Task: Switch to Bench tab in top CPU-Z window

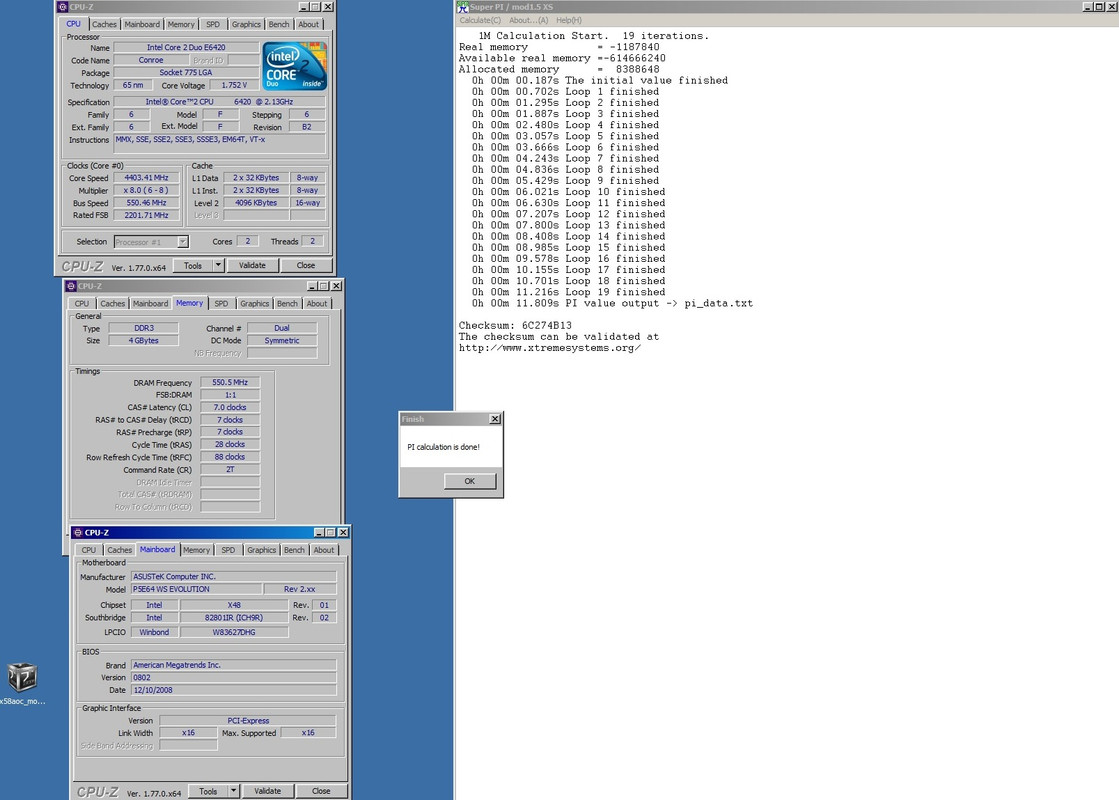Action: click(x=279, y=24)
